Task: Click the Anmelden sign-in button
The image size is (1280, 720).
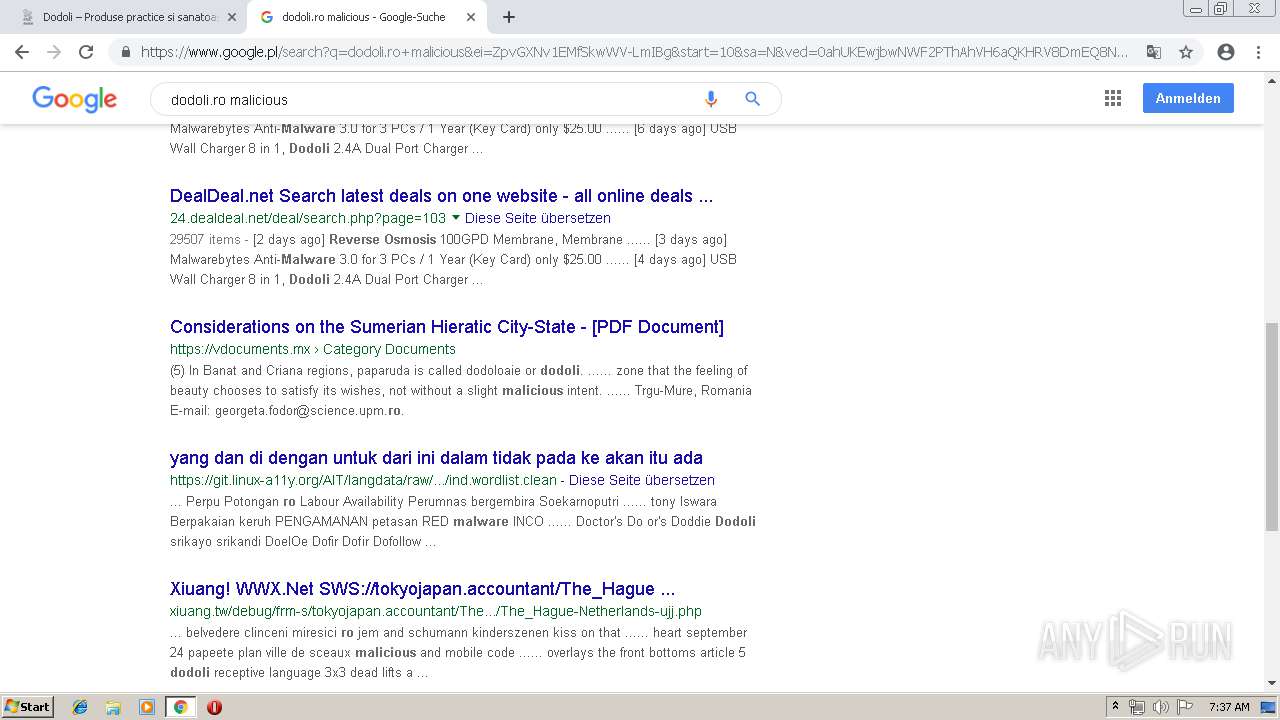Action: pyautogui.click(x=1188, y=98)
